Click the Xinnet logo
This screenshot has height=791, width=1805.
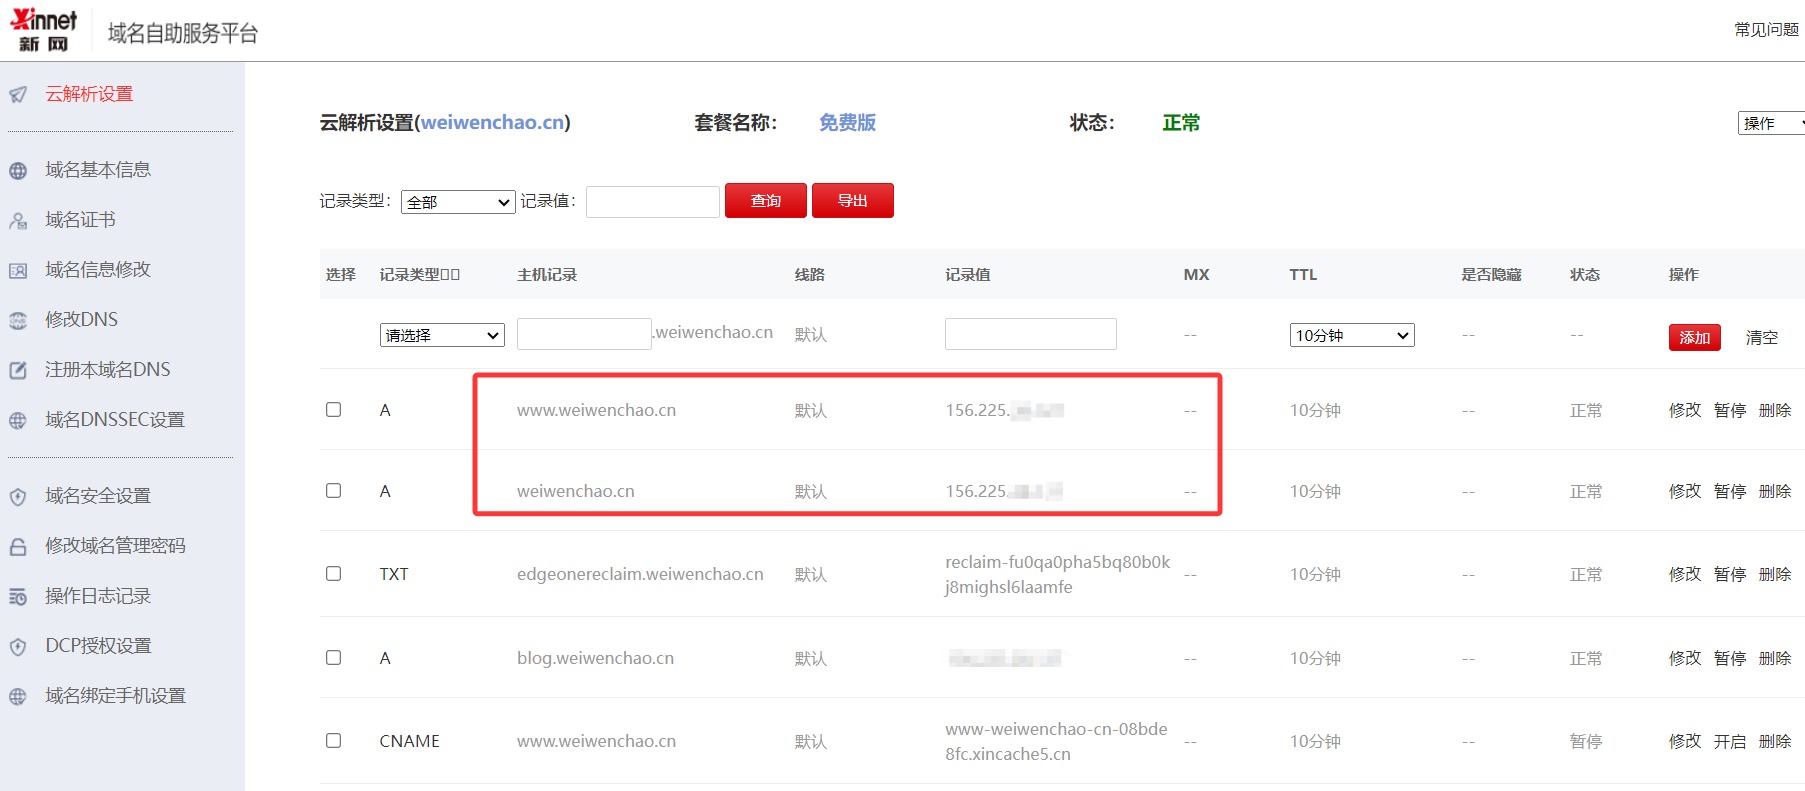click(x=44, y=30)
